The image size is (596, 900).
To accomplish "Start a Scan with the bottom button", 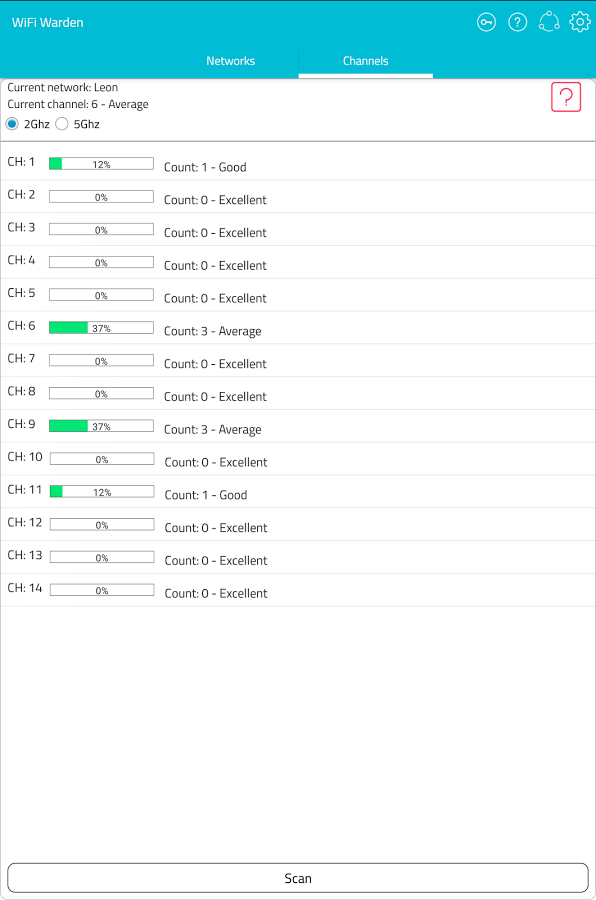I will click(x=298, y=878).
